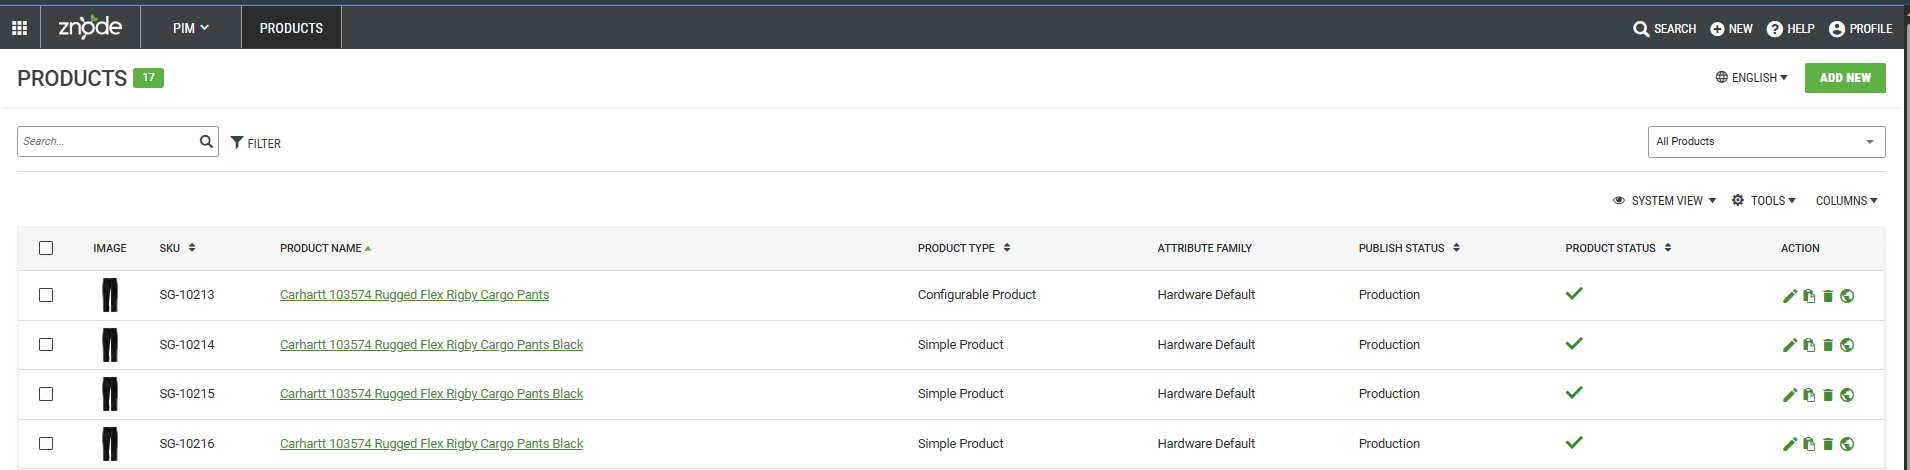Delete product SG-10216 trash icon
This screenshot has height=470, width=1910.
1828,444
